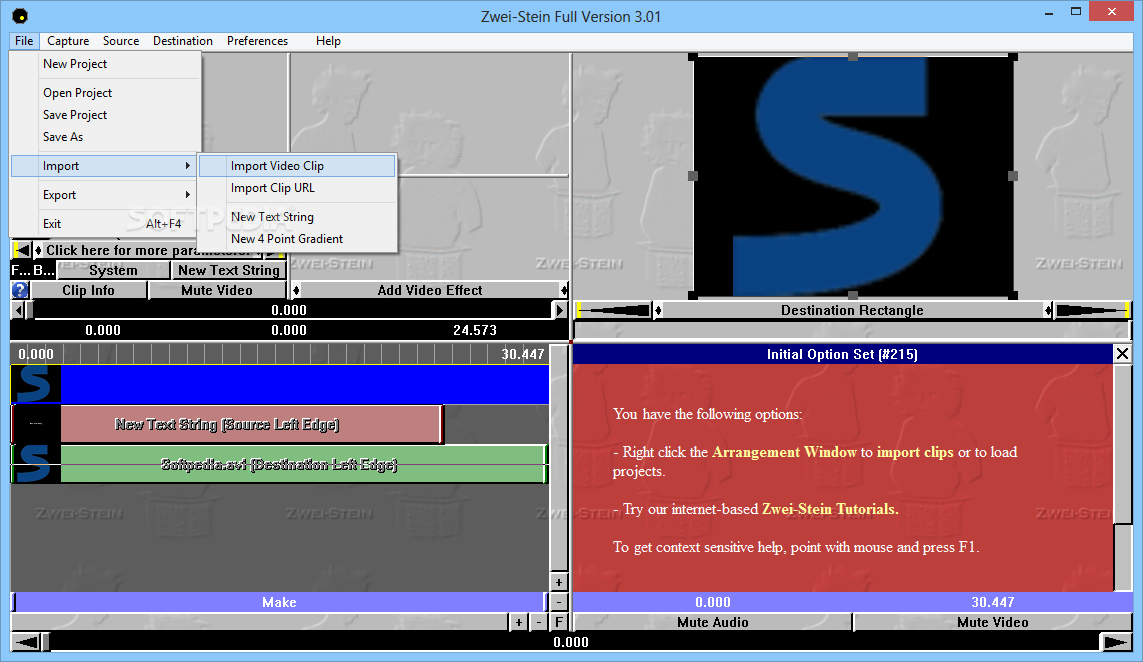Click the left arrow of the clip position scrollbar
1143x662 pixels.
pos(17,310)
